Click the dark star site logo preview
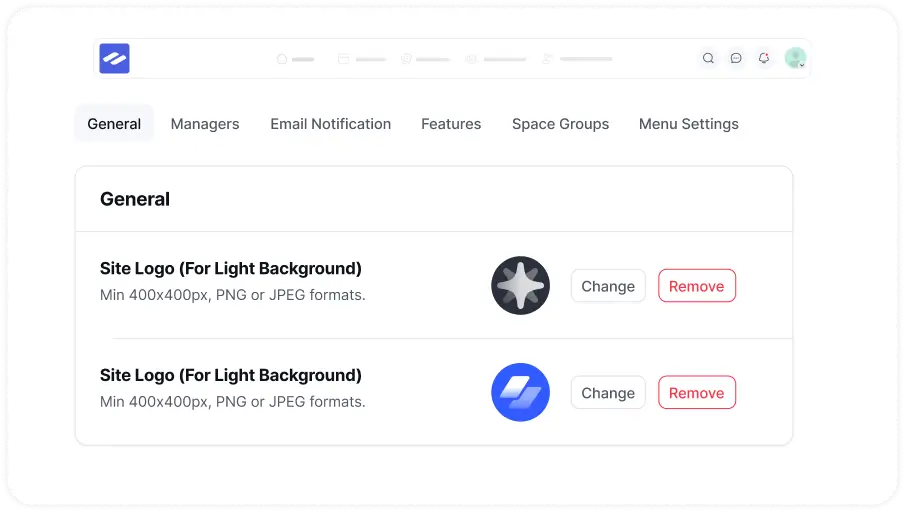Viewport: 905px width, 513px height. [520, 286]
